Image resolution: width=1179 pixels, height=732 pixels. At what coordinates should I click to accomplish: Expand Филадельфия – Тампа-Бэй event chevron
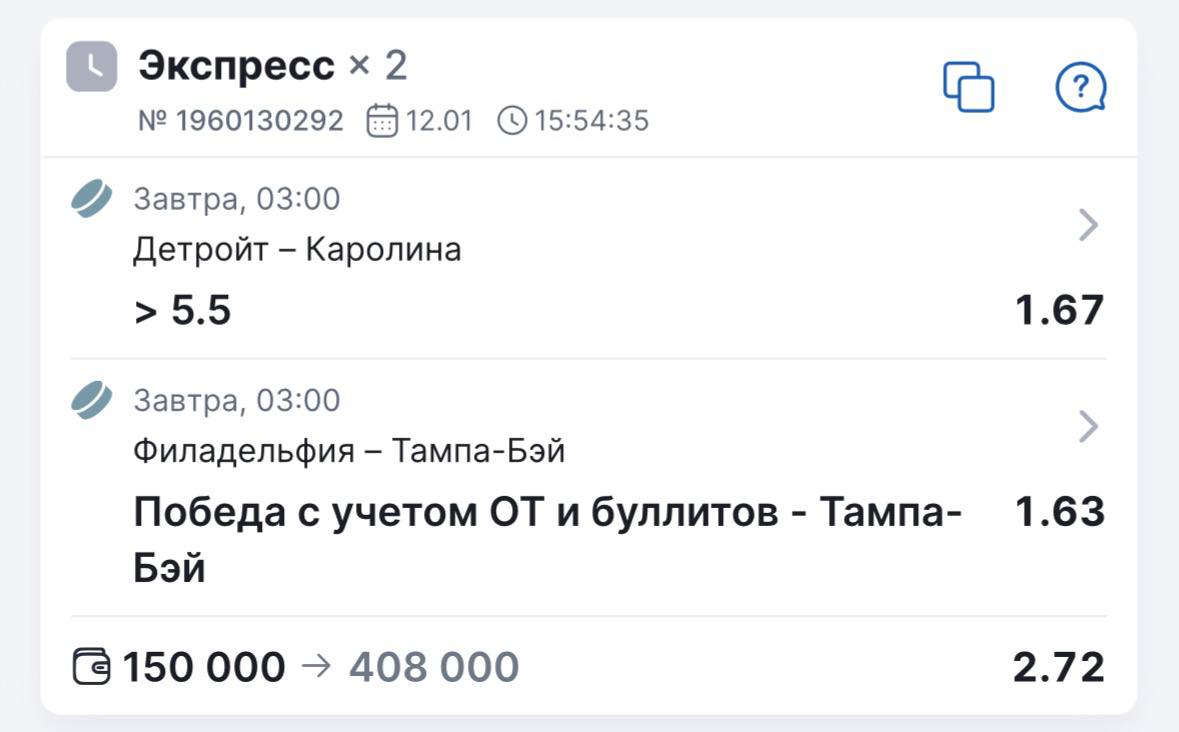1089,427
